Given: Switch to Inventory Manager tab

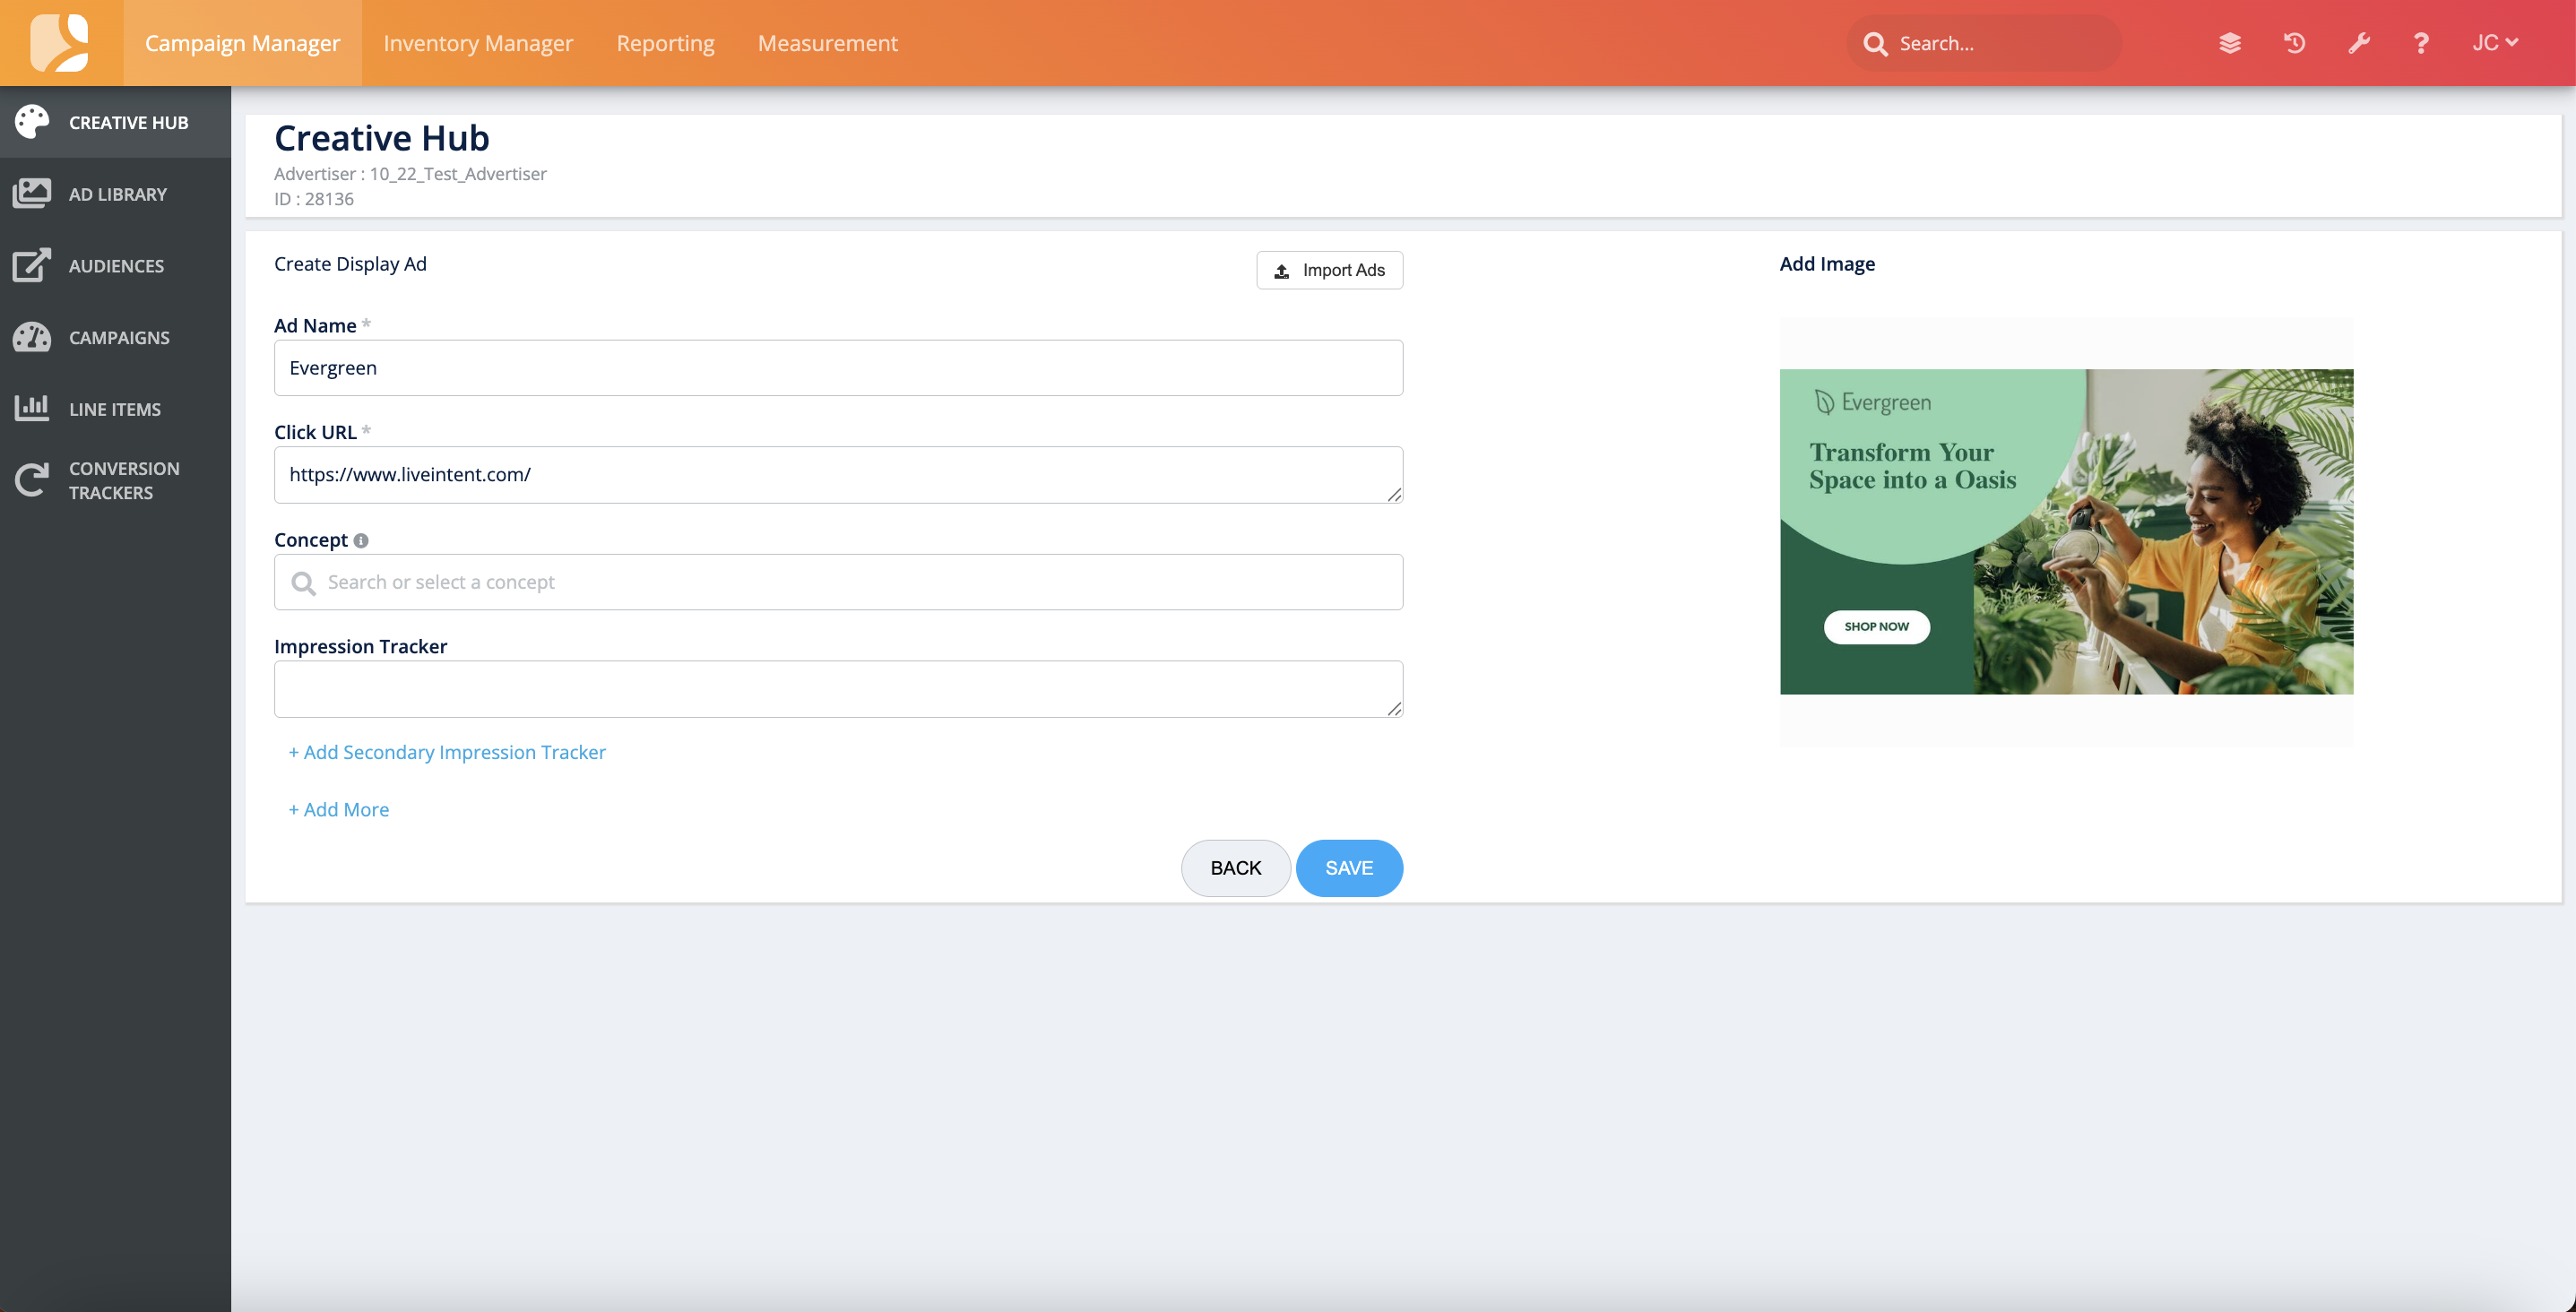Looking at the screenshot, I should point(478,43).
